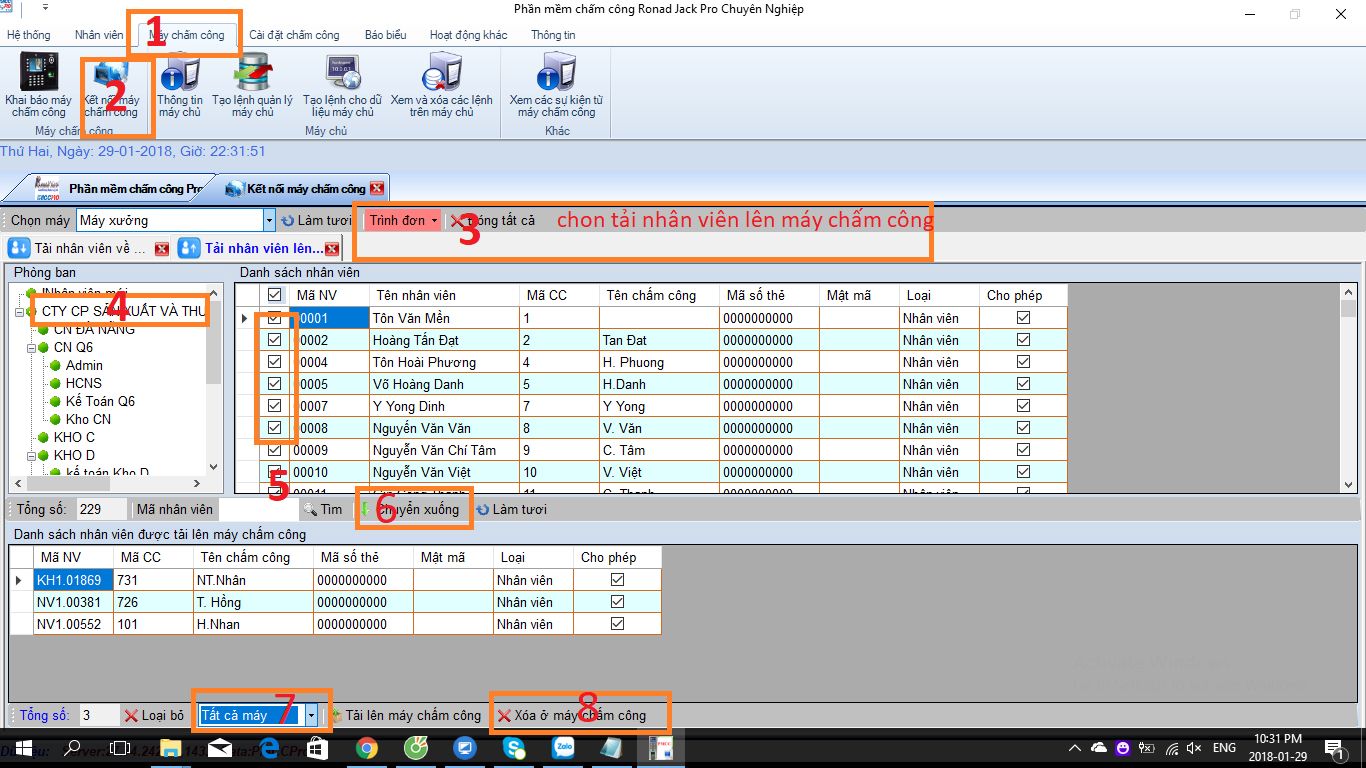Image resolution: width=1366 pixels, height=768 pixels.
Task: Open Zalo from the taskbar
Action: click(562, 748)
